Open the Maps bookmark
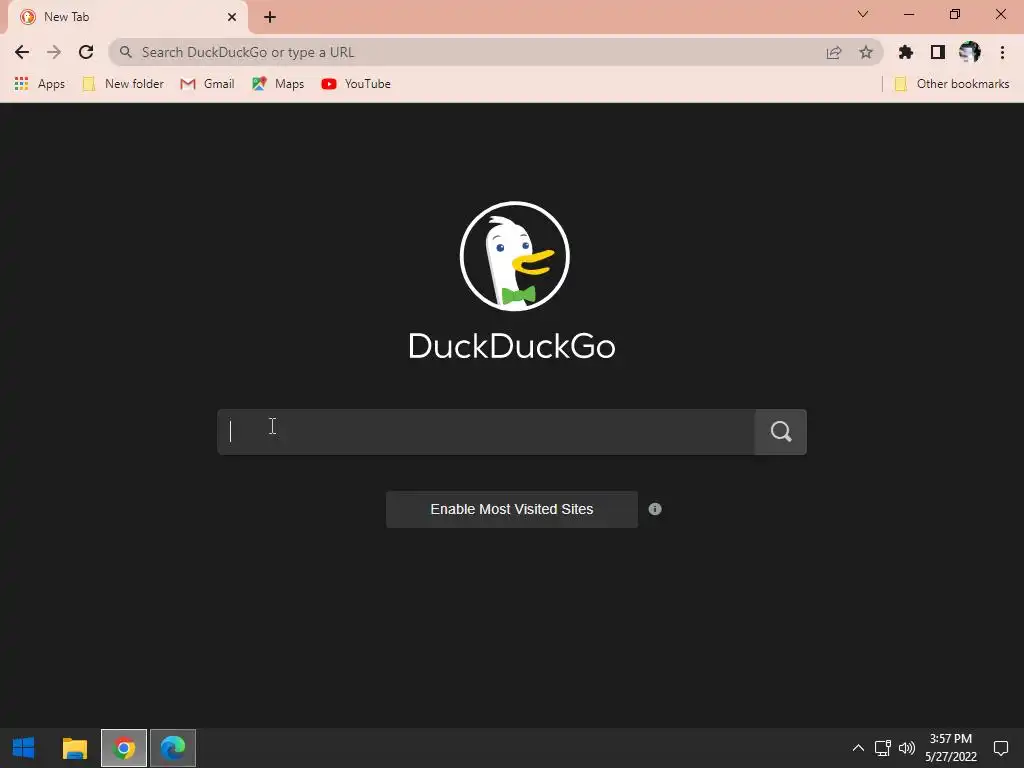This screenshot has width=1024, height=768. pyautogui.click(x=279, y=84)
